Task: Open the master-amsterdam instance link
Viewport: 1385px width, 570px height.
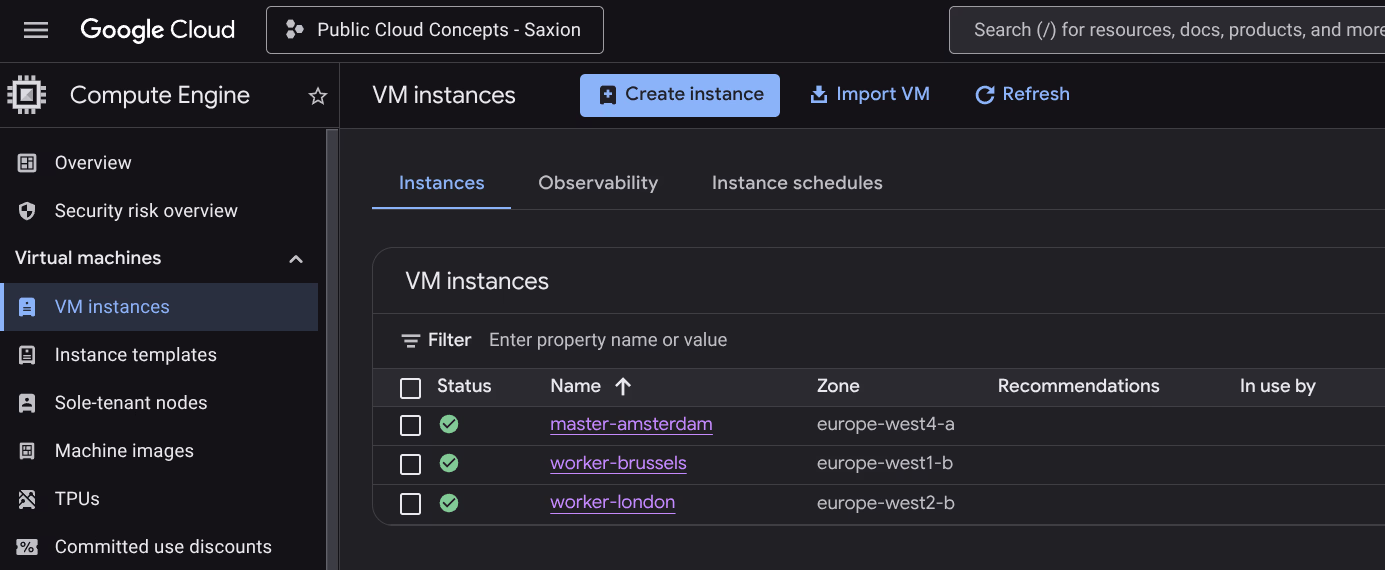Action: tap(631, 424)
